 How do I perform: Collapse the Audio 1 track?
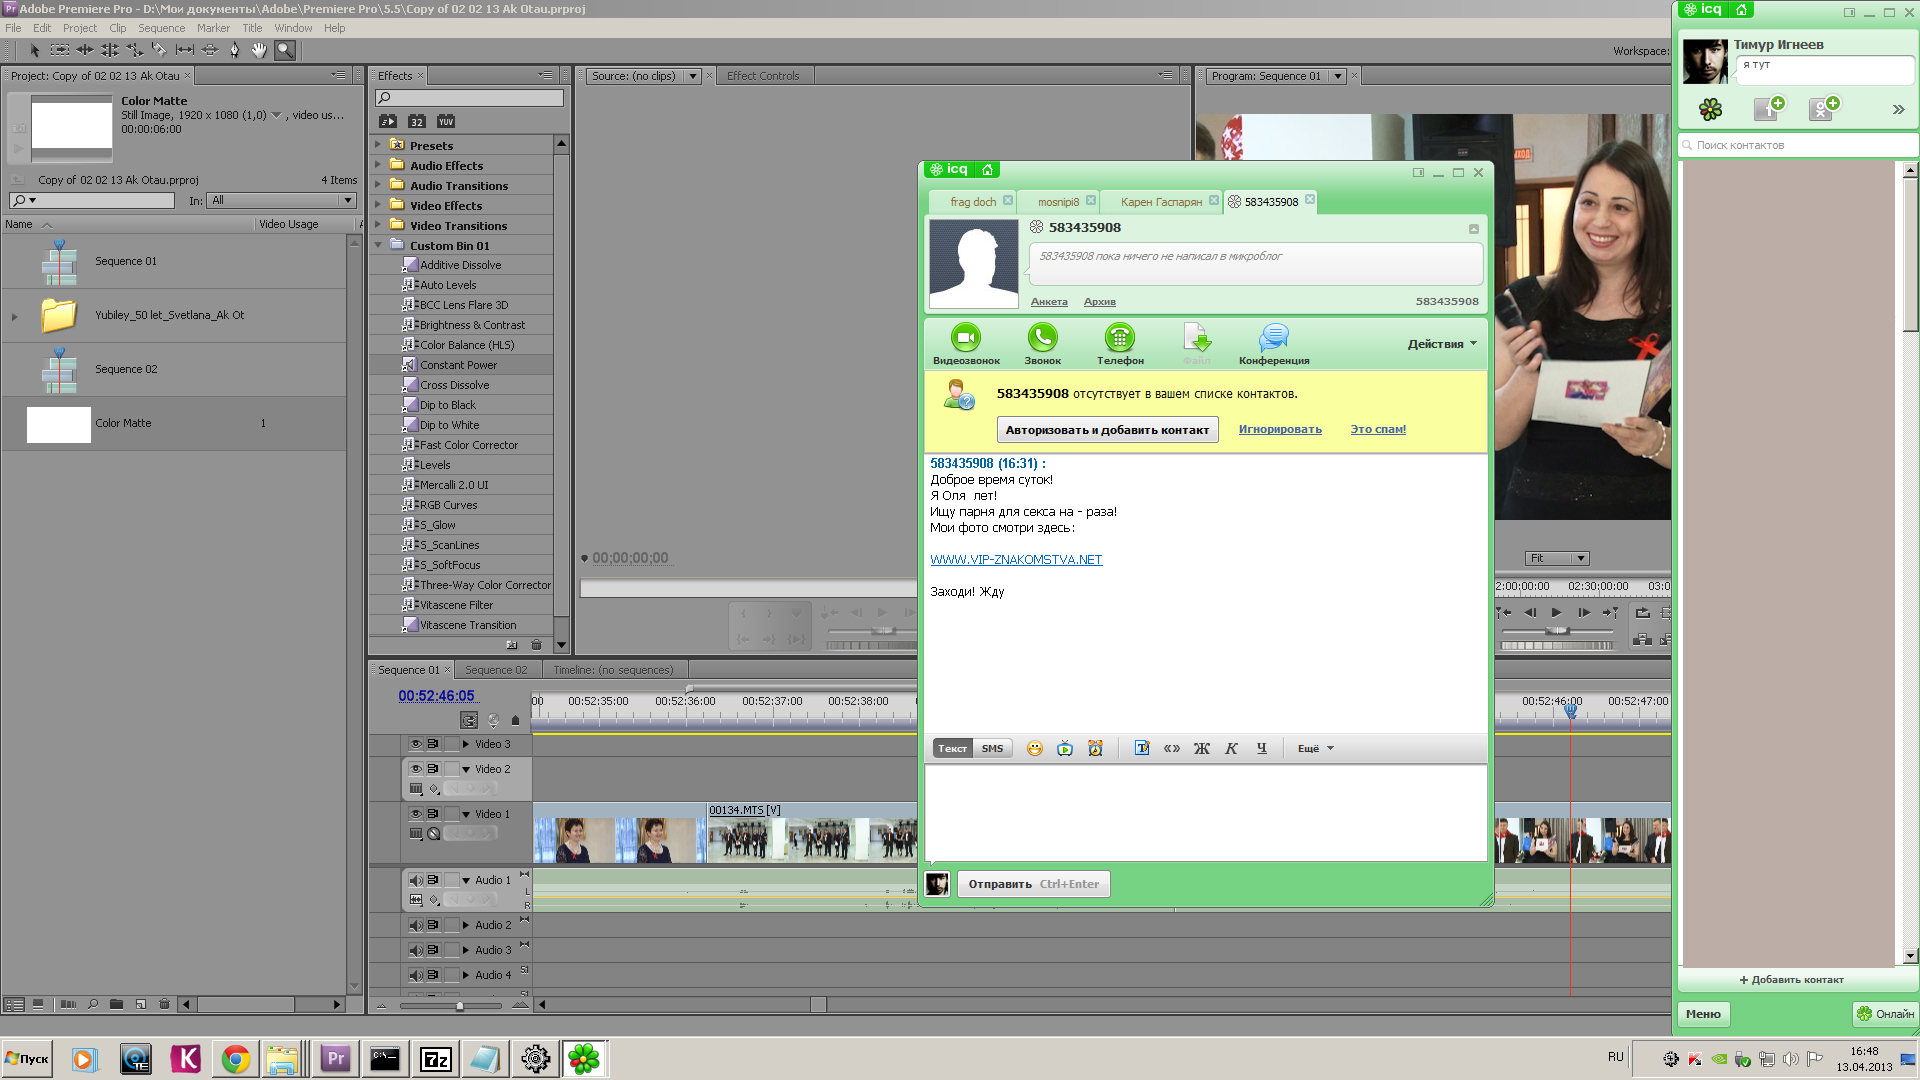466,880
